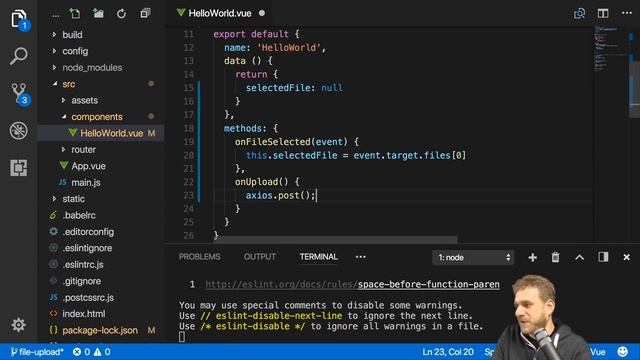
Task: Maximize the terminal panel with chevron up
Action: pos(580,258)
